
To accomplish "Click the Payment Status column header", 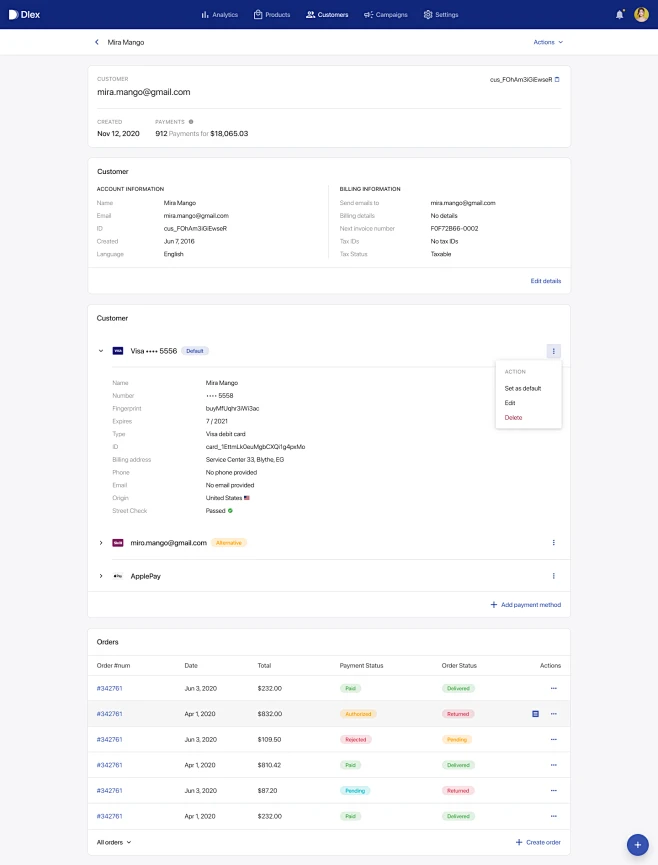I will click(x=361, y=665).
